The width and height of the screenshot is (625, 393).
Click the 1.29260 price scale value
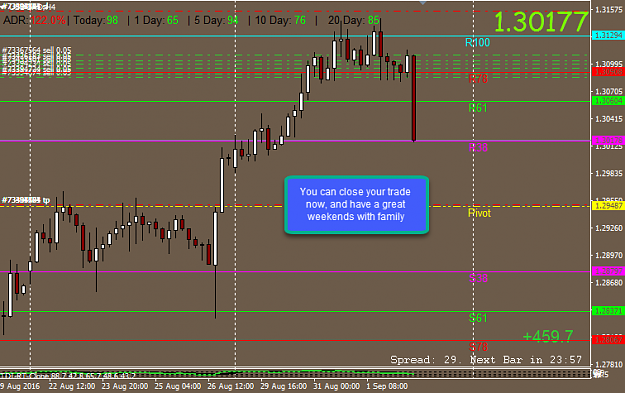(x=609, y=228)
